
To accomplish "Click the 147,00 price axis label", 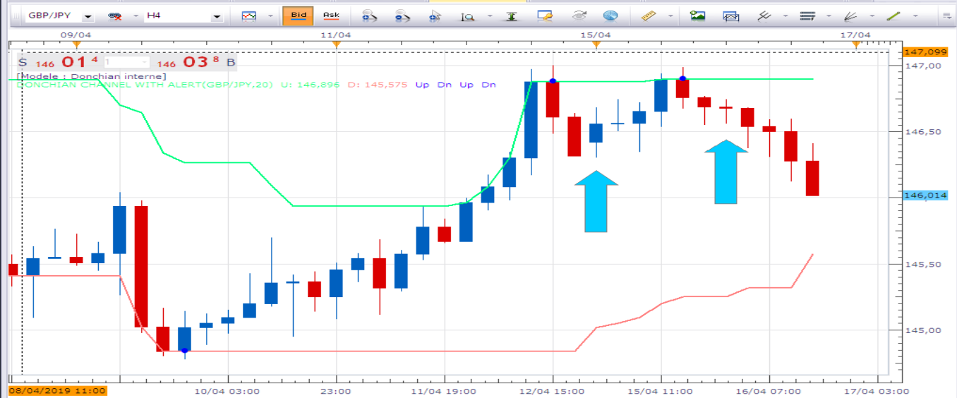I will (922, 65).
